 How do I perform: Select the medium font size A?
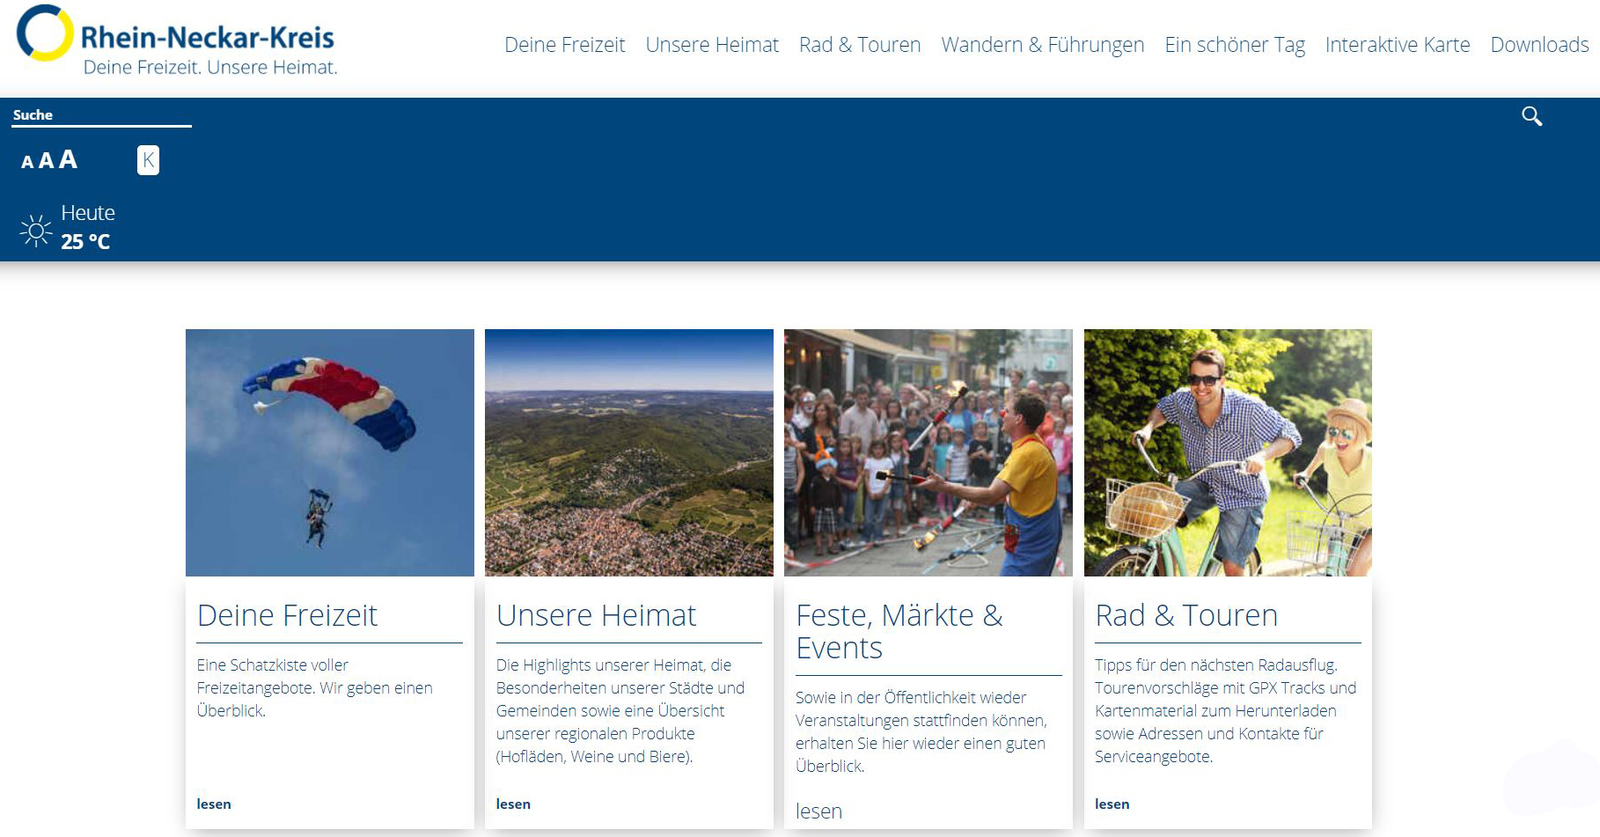click(x=46, y=161)
